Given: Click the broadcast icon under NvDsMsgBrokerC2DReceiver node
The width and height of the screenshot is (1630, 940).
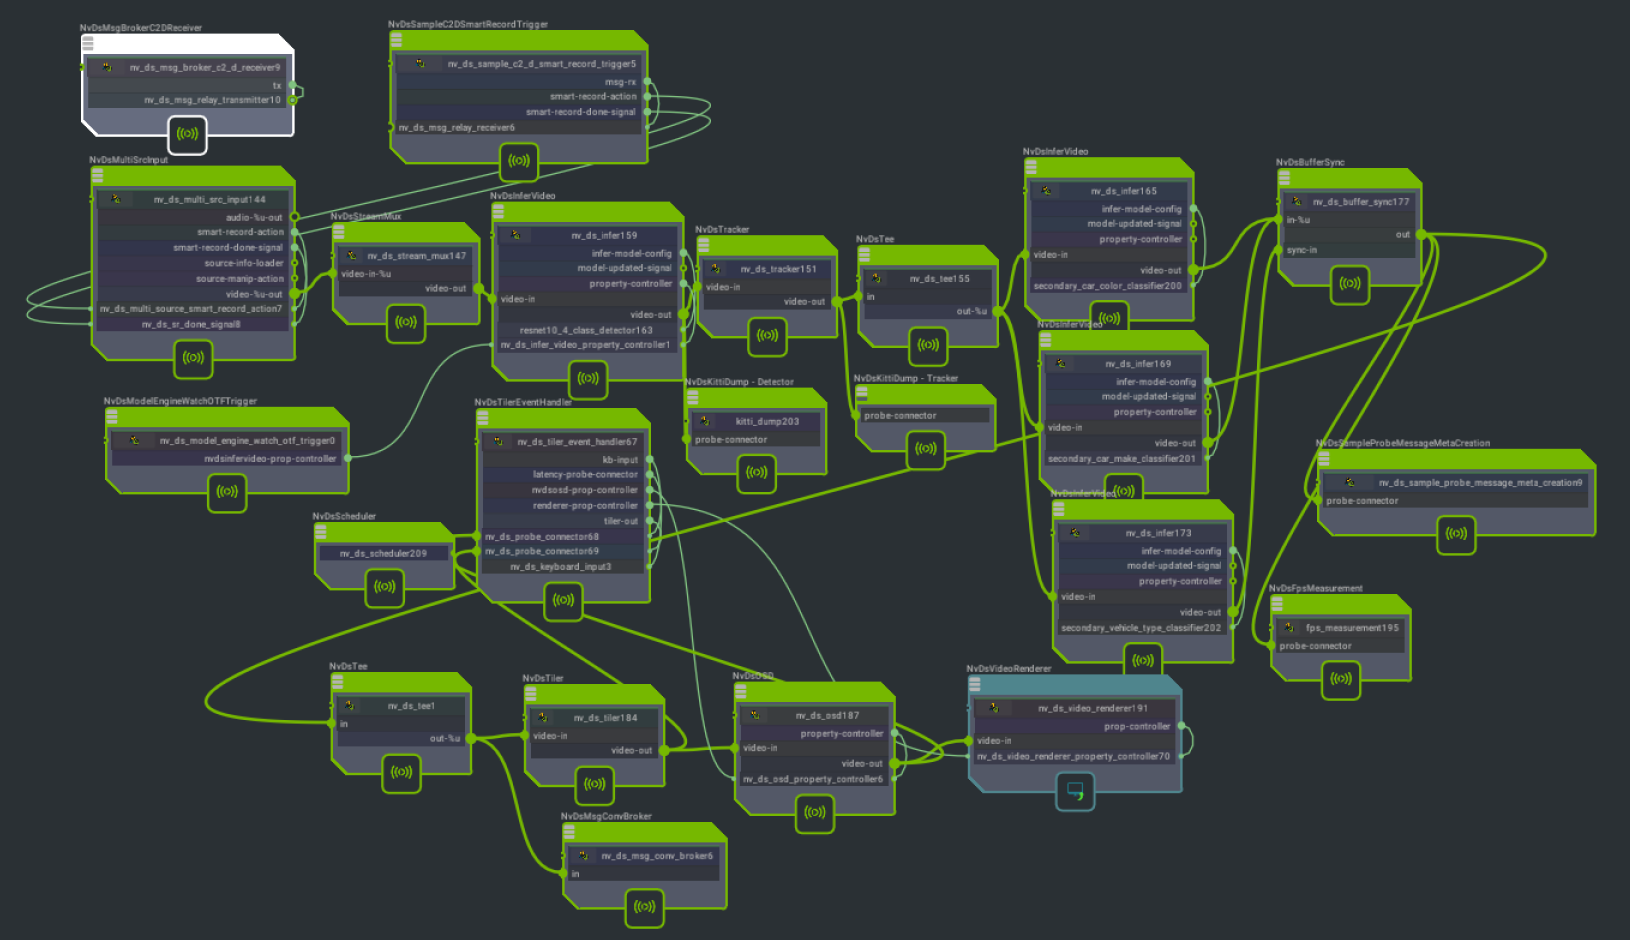Looking at the screenshot, I should pyautogui.click(x=187, y=134).
